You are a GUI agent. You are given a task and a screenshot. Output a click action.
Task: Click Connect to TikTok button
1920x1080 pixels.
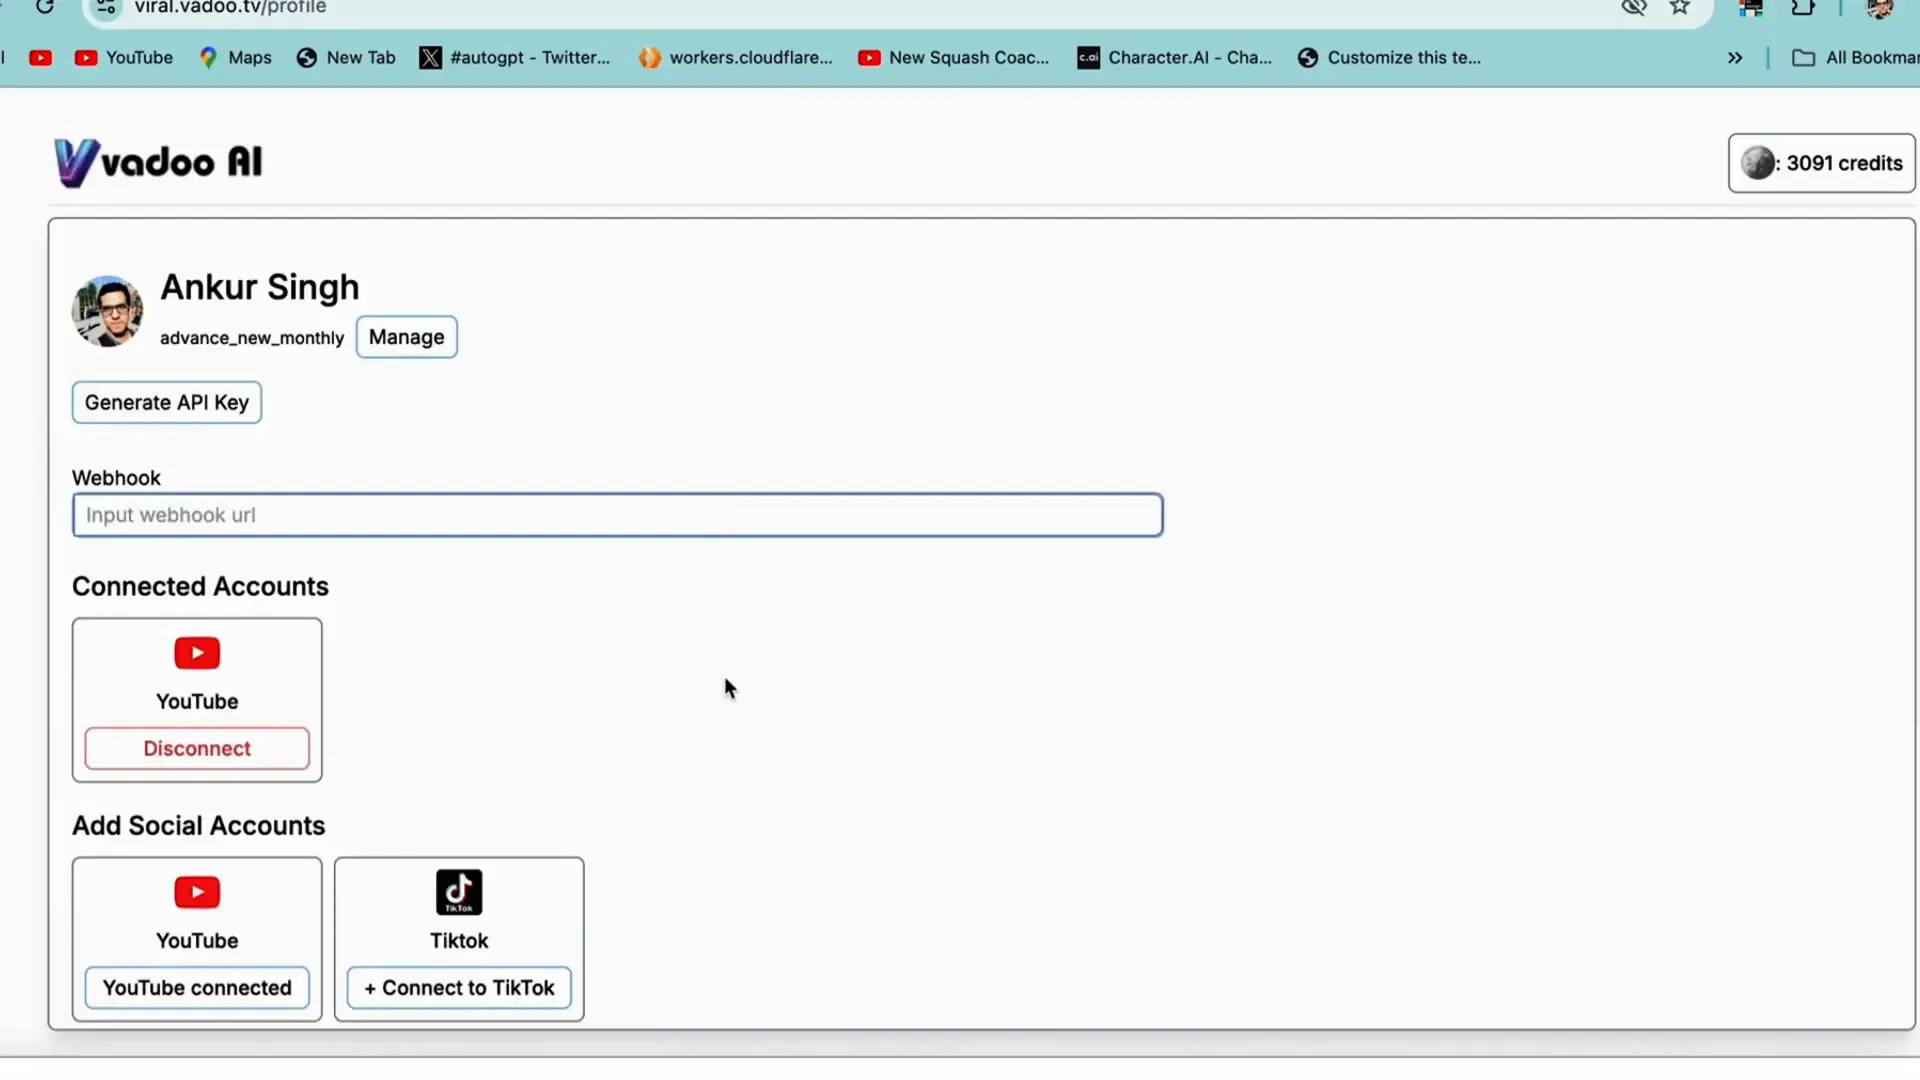(459, 988)
